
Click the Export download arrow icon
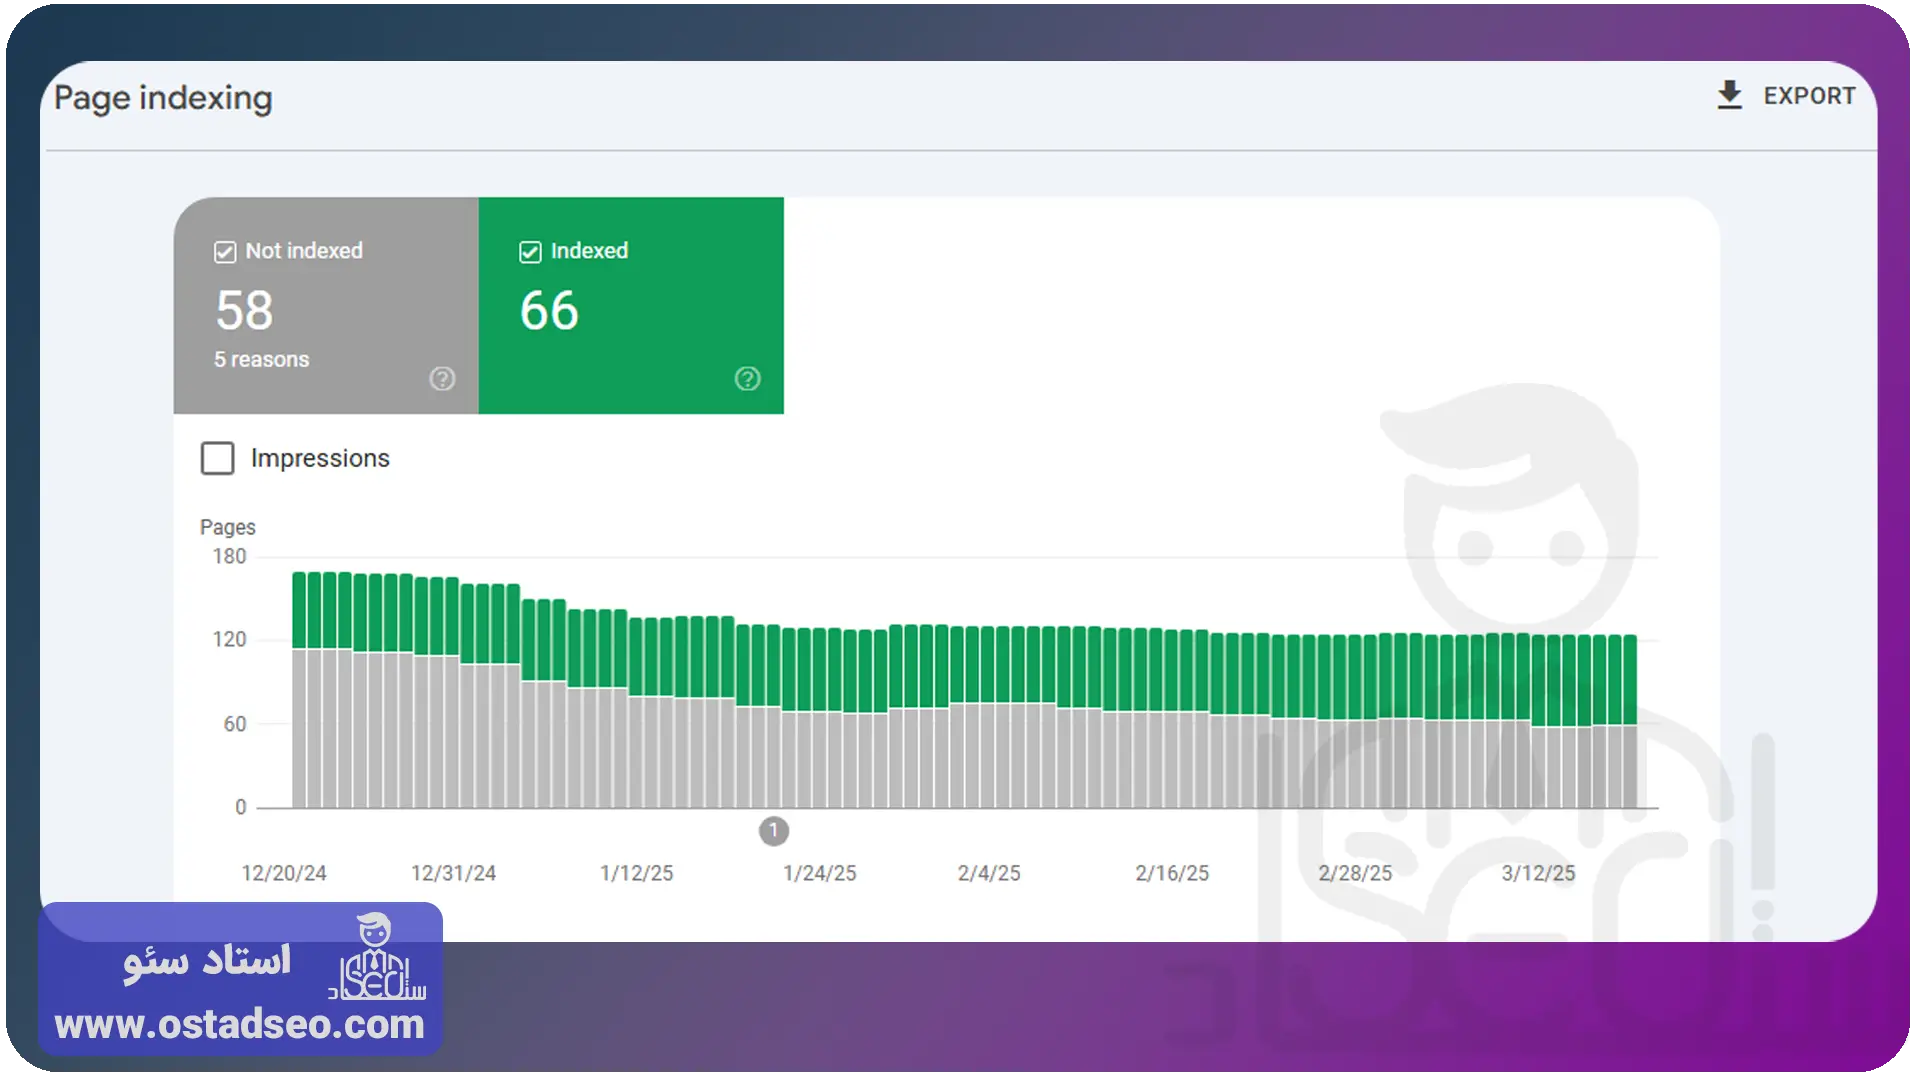tap(1729, 96)
